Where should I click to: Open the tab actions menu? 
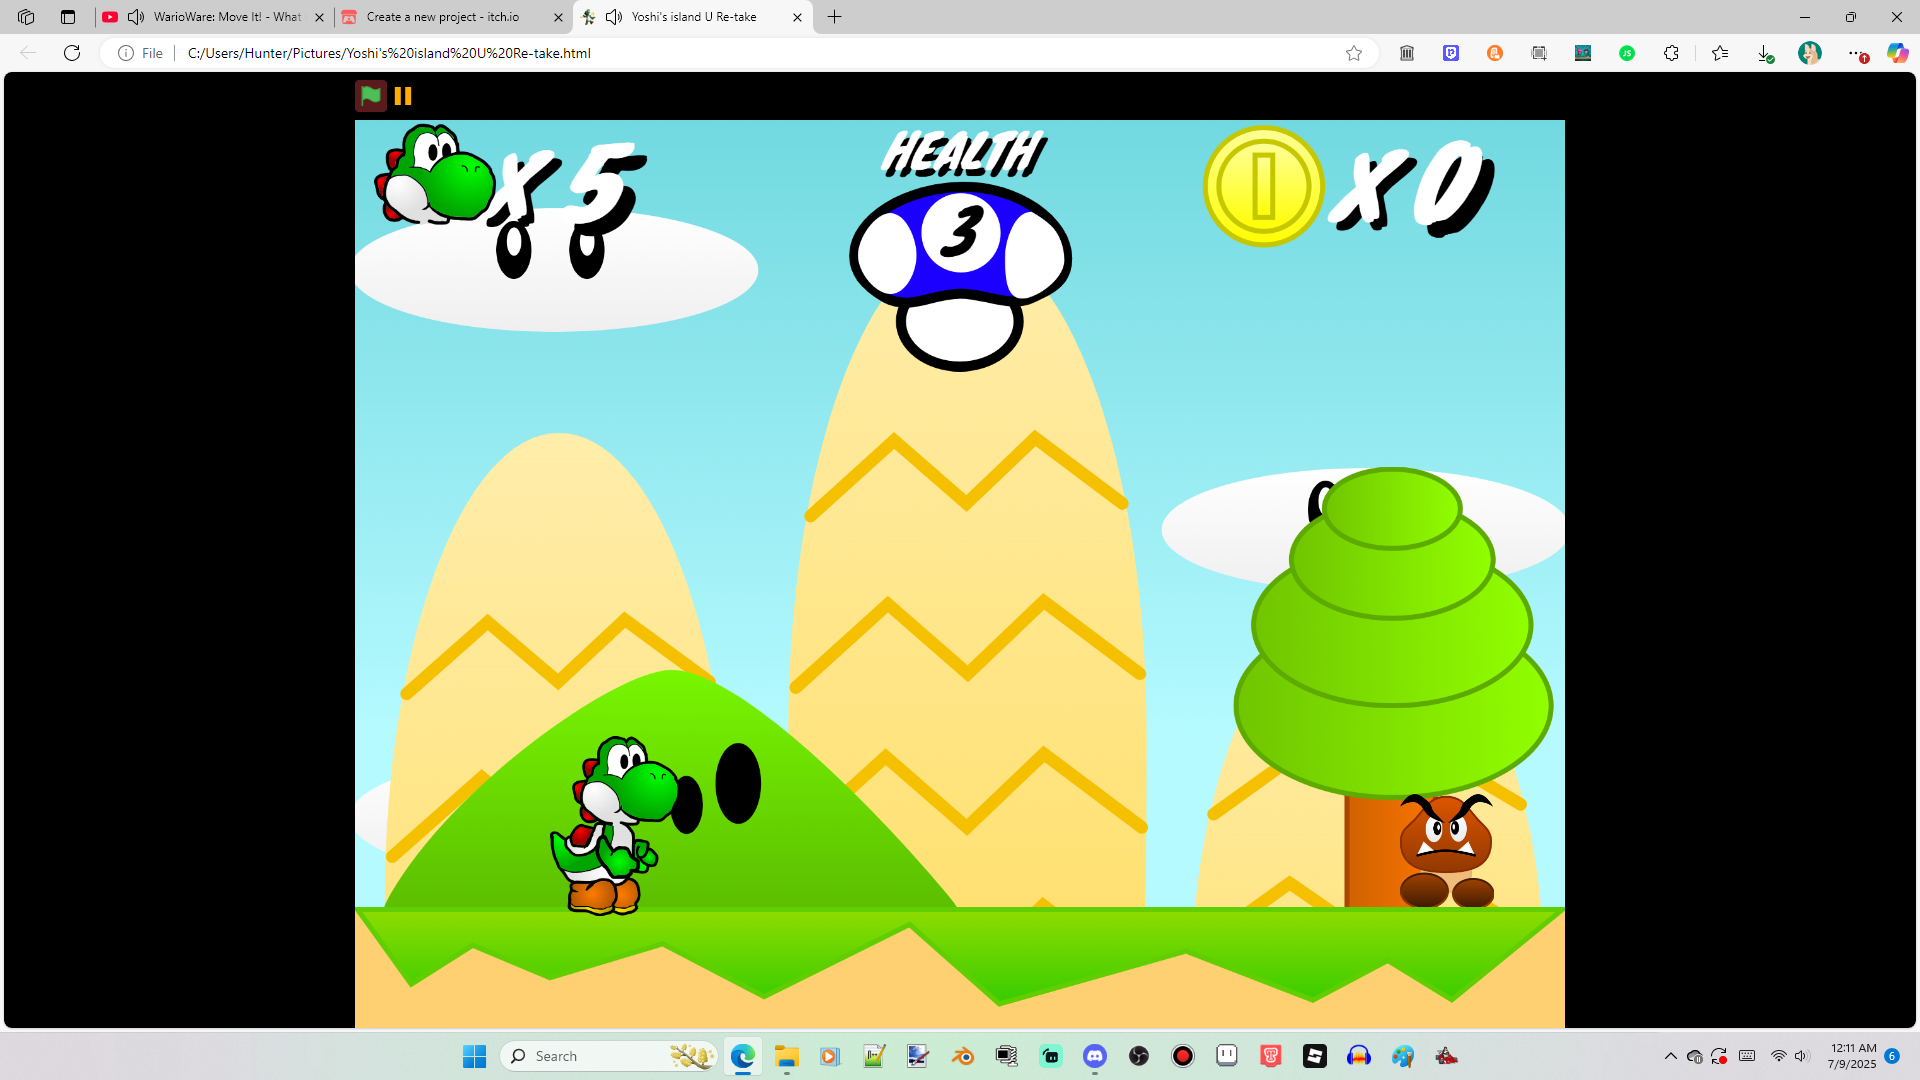coord(68,17)
